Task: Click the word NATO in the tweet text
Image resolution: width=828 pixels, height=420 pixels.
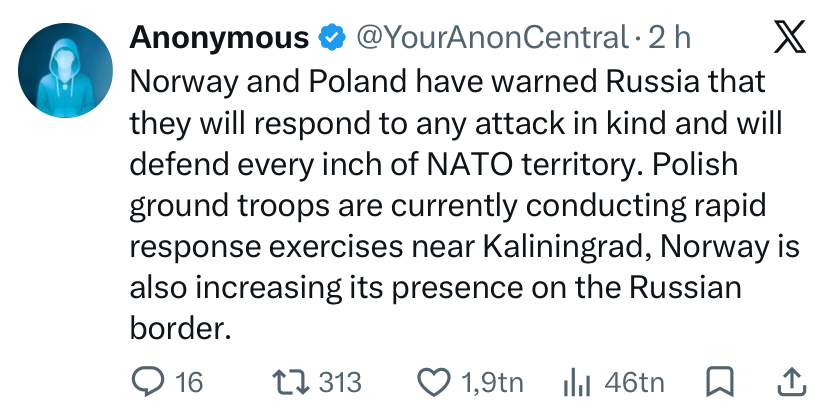Action: point(469,164)
